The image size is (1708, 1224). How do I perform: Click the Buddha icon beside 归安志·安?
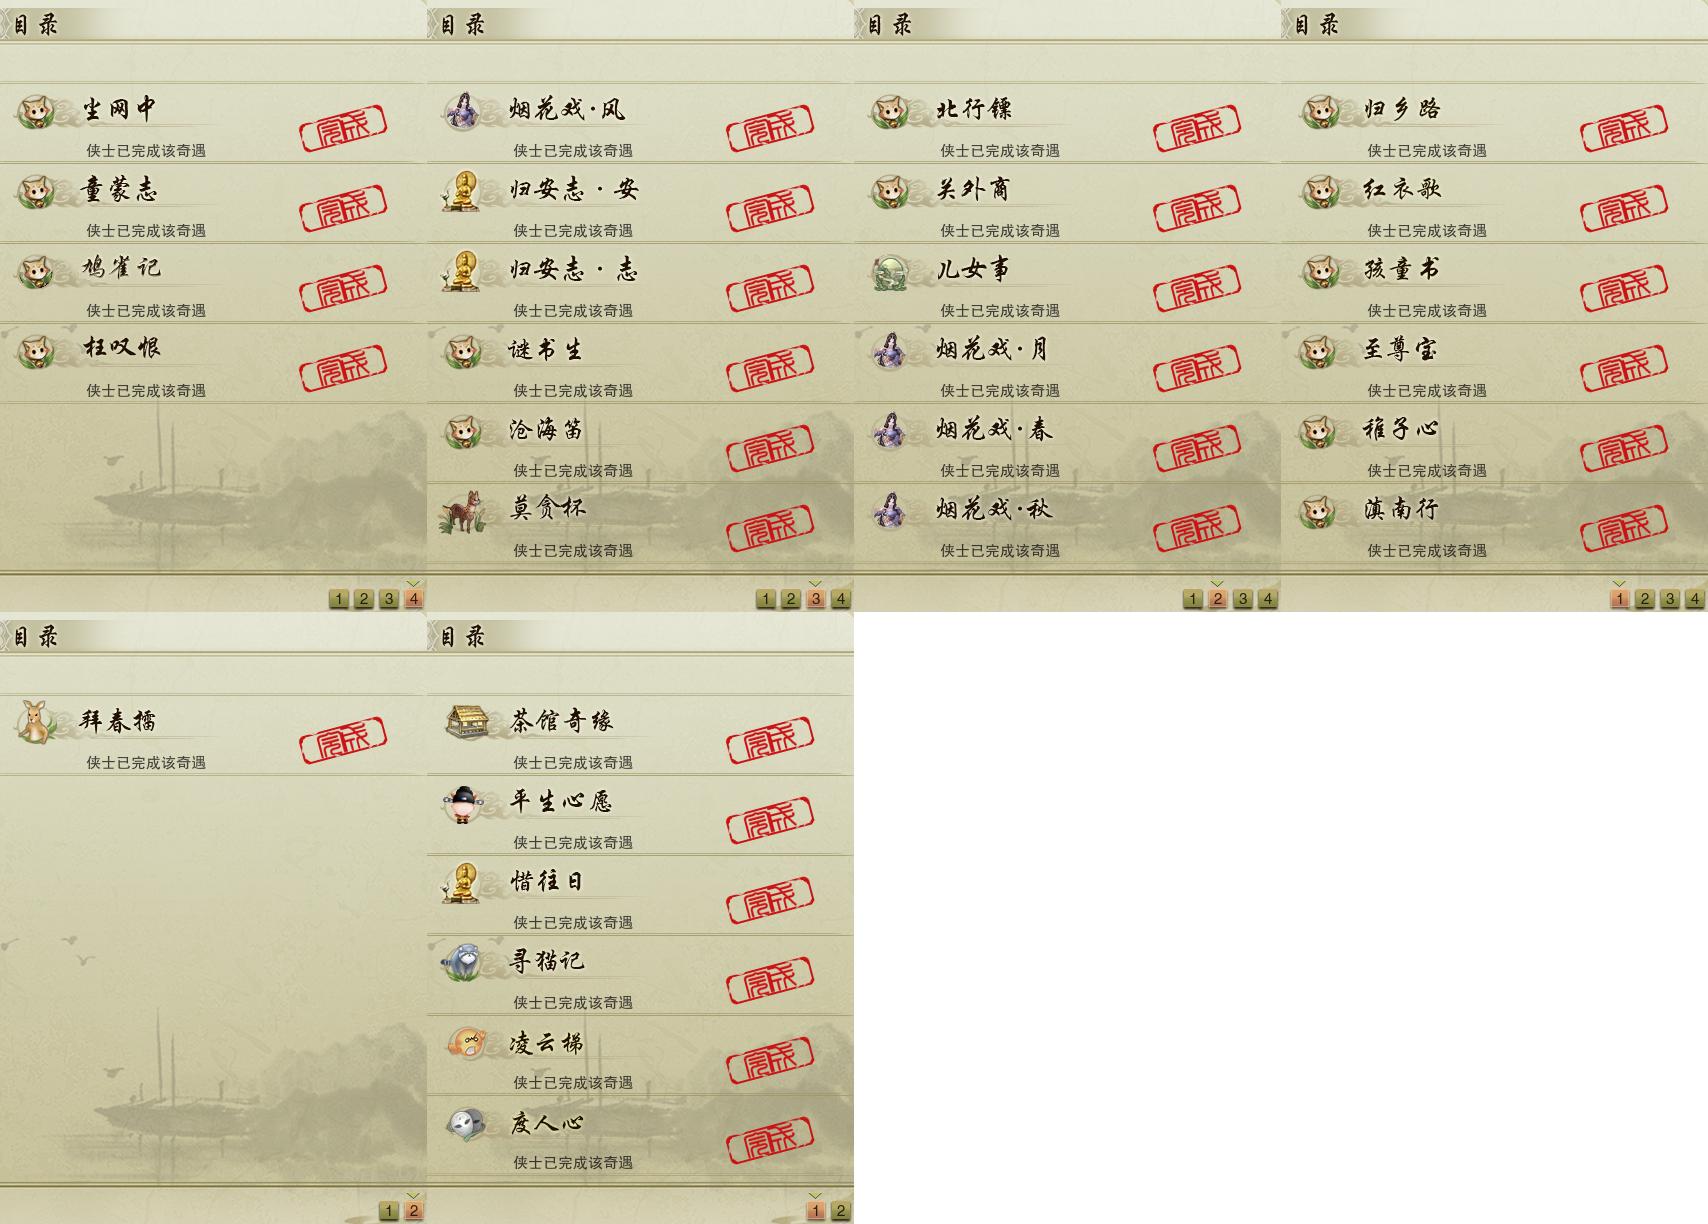pos(462,190)
